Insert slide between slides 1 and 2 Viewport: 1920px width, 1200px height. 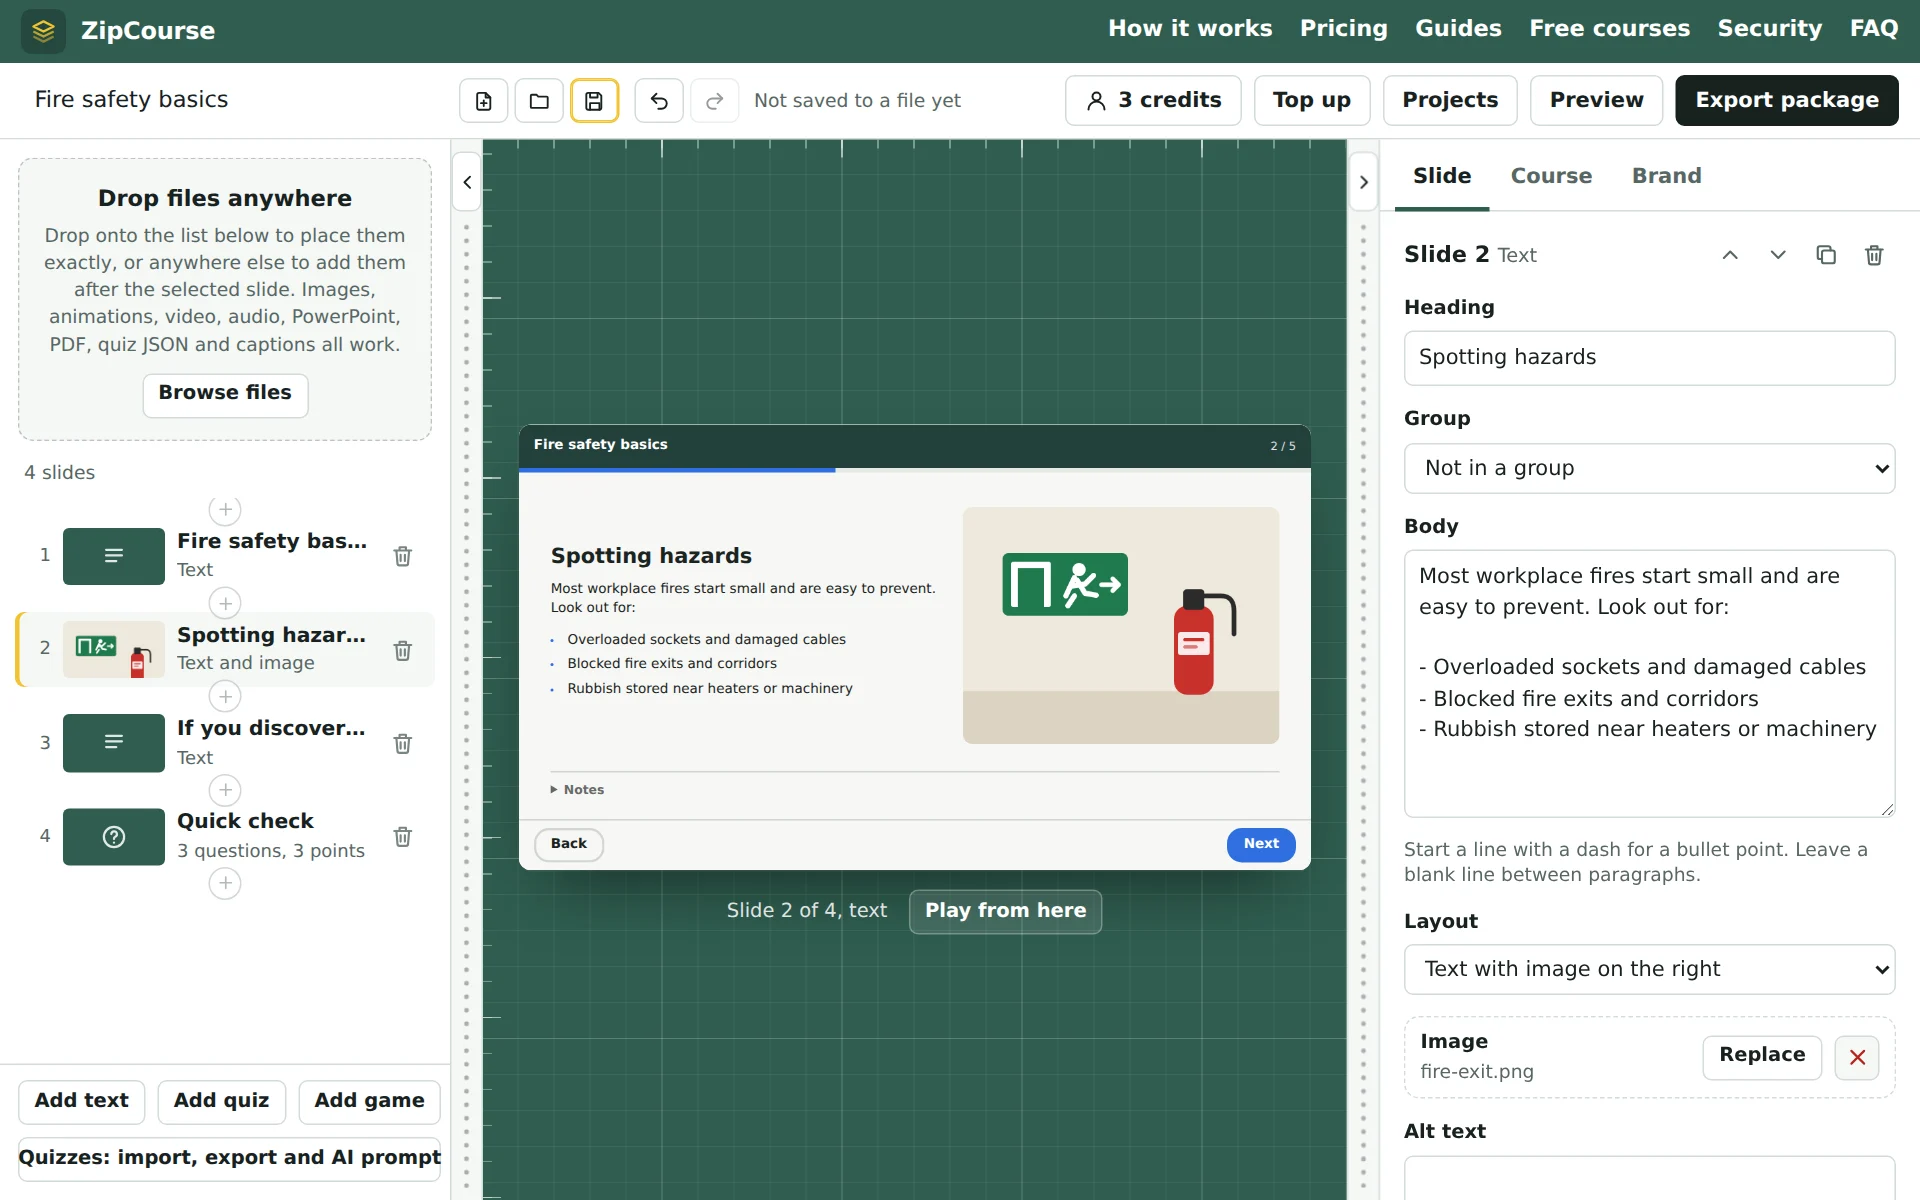(225, 603)
